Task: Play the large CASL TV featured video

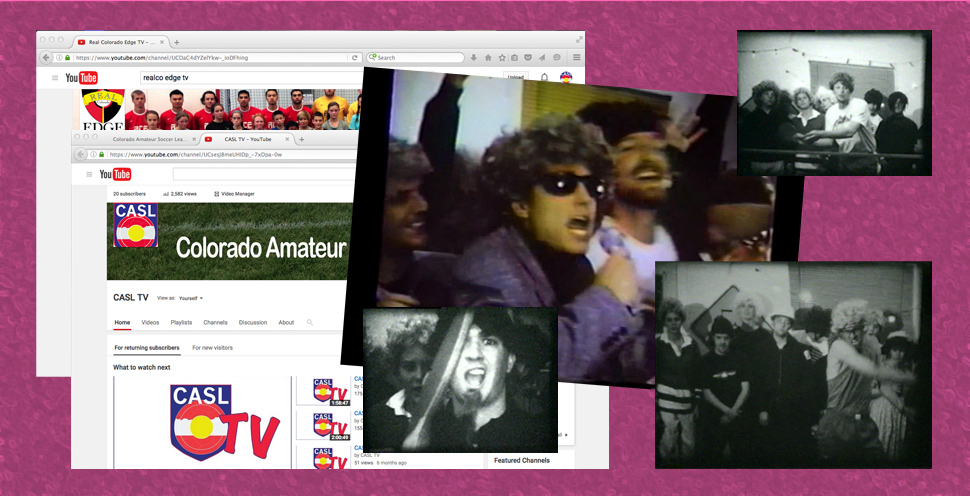Action: [x=202, y=422]
